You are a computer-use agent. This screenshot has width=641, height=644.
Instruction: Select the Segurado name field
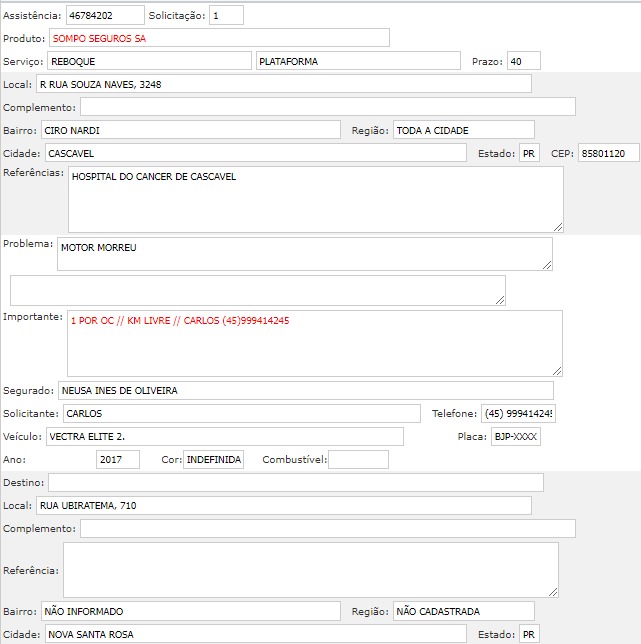tap(305, 390)
